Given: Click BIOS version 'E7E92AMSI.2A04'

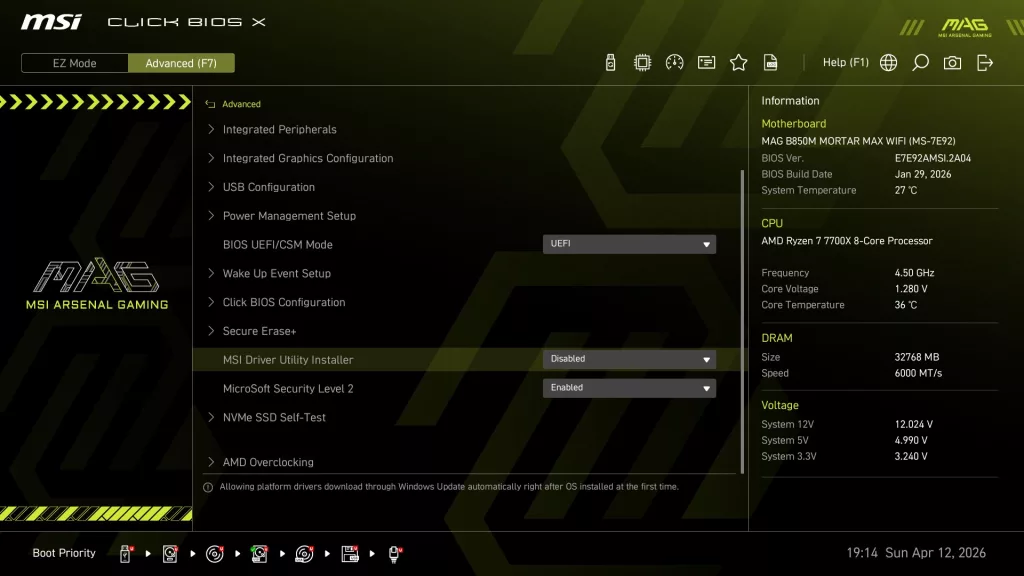Looking at the screenshot, I should [933, 158].
